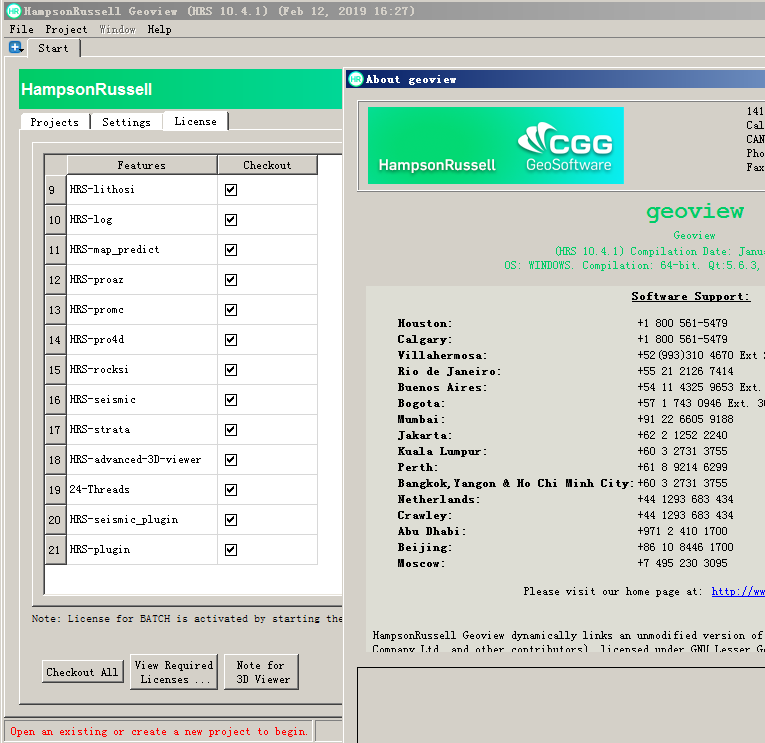Click the Software Support heading
The height and width of the screenshot is (743, 765).
click(690, 296)
